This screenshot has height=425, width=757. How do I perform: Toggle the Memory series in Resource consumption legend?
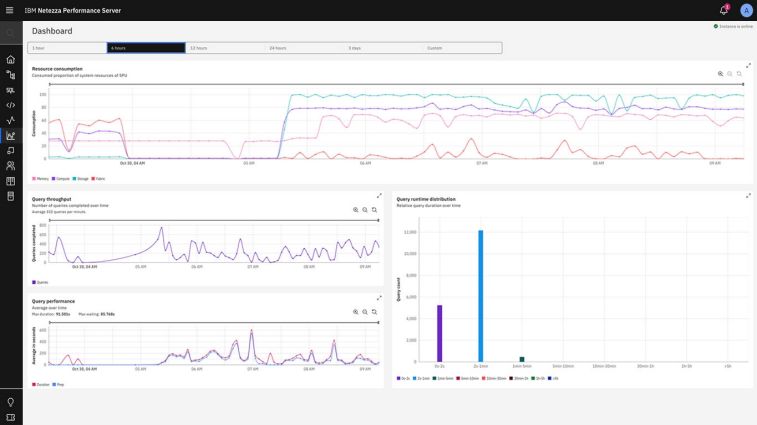(x=41, y=179)
